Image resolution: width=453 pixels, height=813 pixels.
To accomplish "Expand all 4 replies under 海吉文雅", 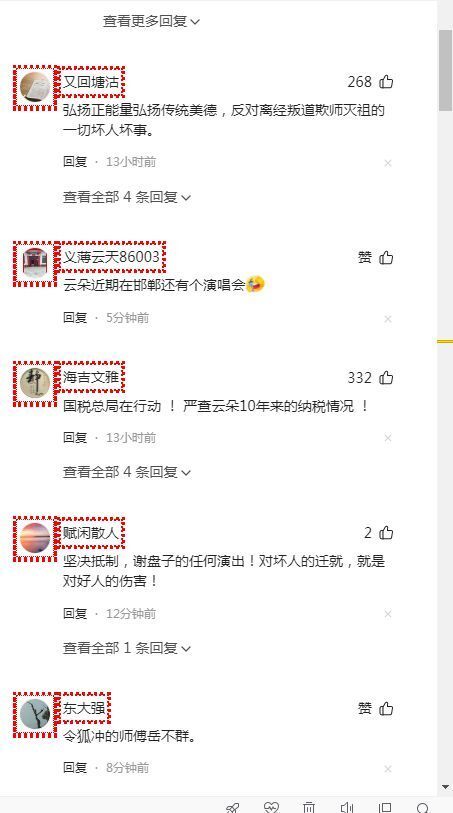I will pos(127,472).
